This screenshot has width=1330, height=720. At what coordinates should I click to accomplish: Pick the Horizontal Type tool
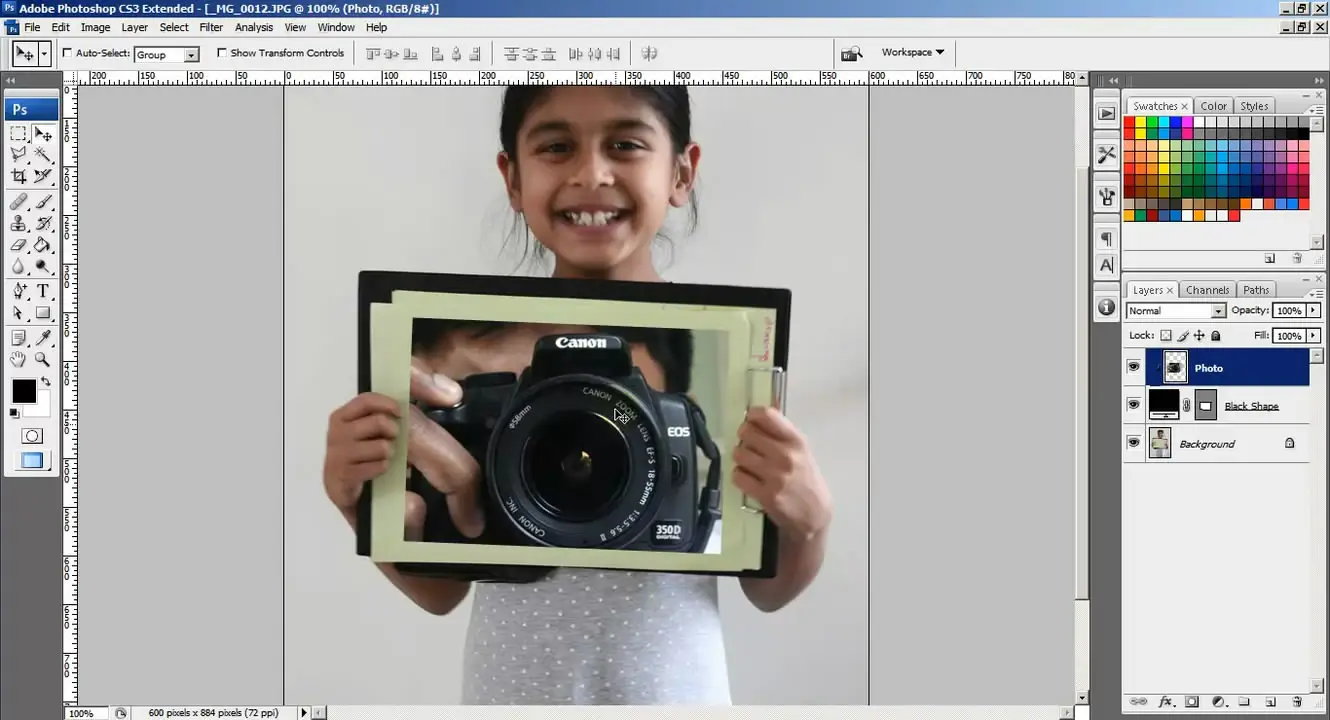click(x=43, y=291)
